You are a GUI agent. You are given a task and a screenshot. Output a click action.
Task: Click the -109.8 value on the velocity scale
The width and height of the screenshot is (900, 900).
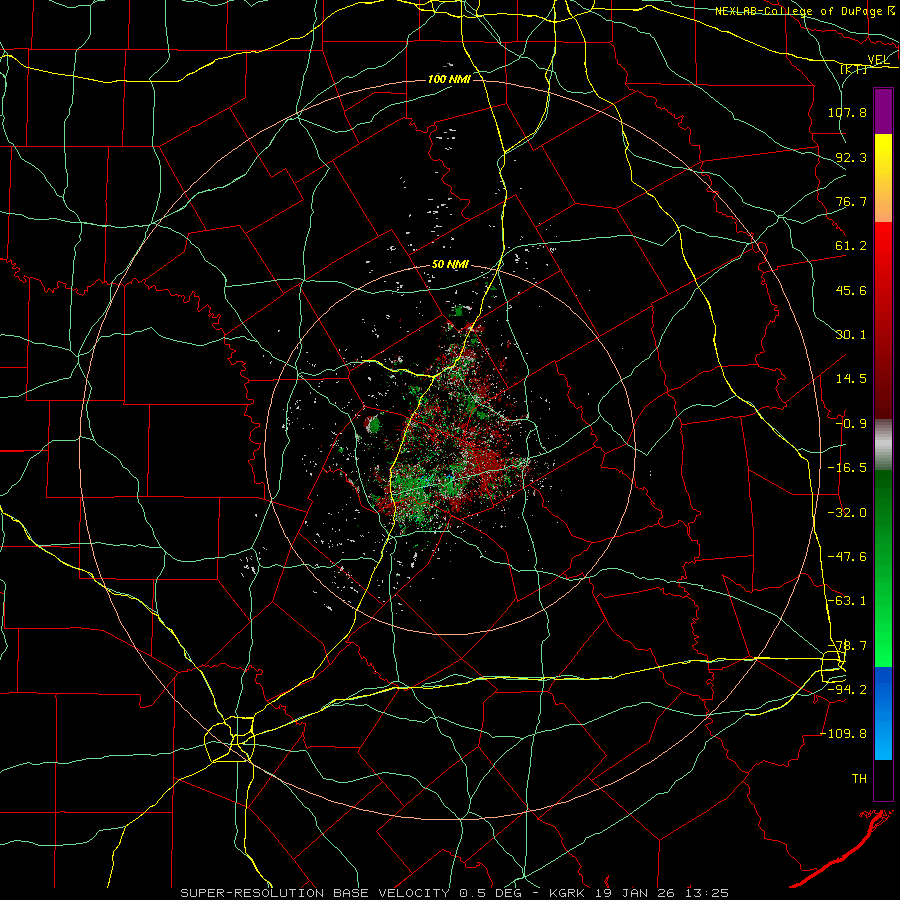[x=843, y=734]
